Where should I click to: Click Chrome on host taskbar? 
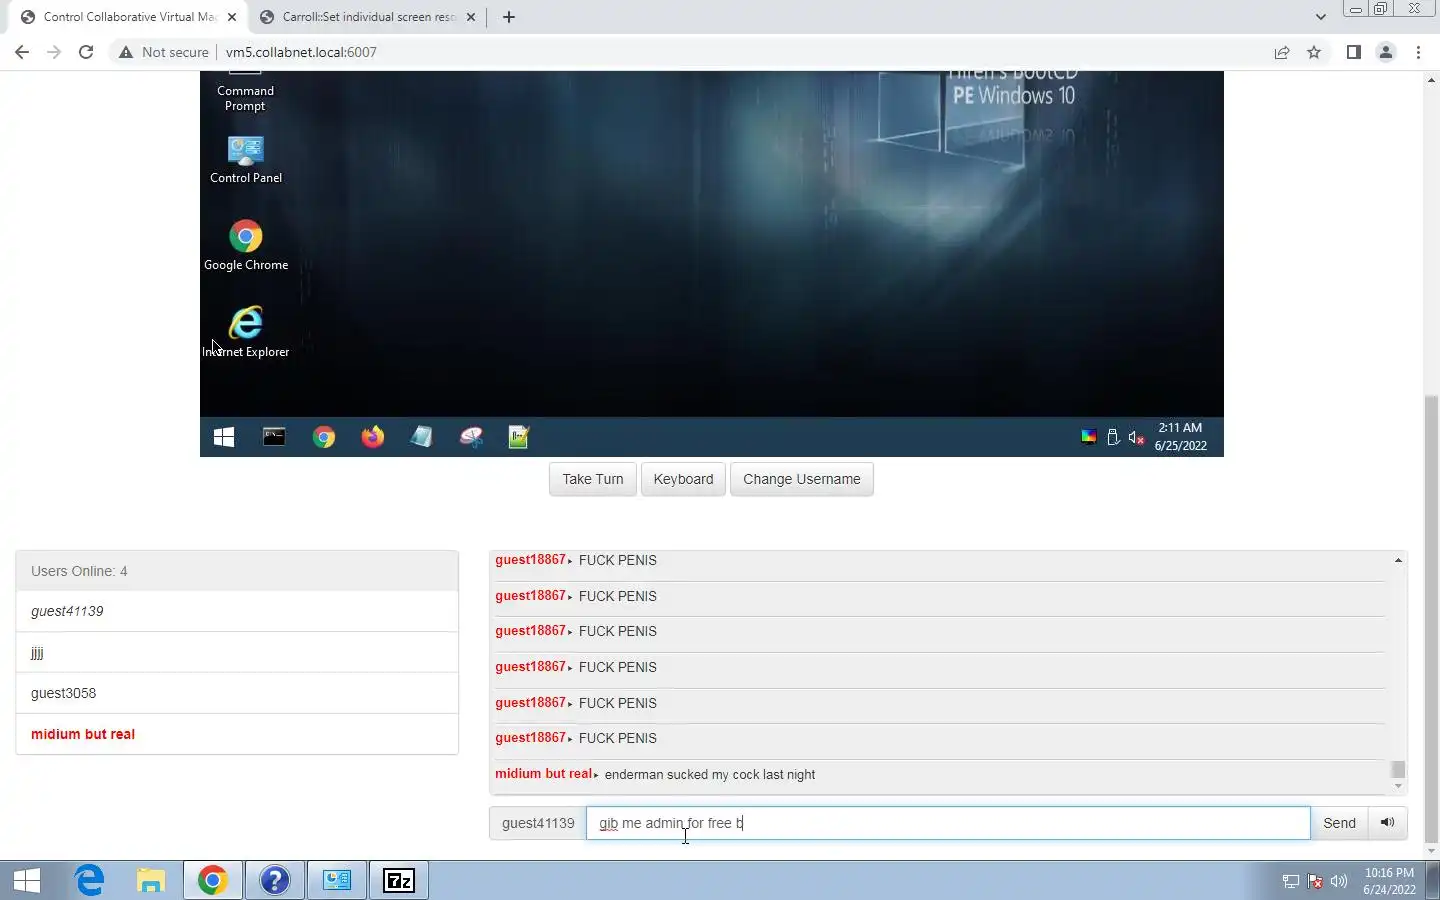coord(212,880)
